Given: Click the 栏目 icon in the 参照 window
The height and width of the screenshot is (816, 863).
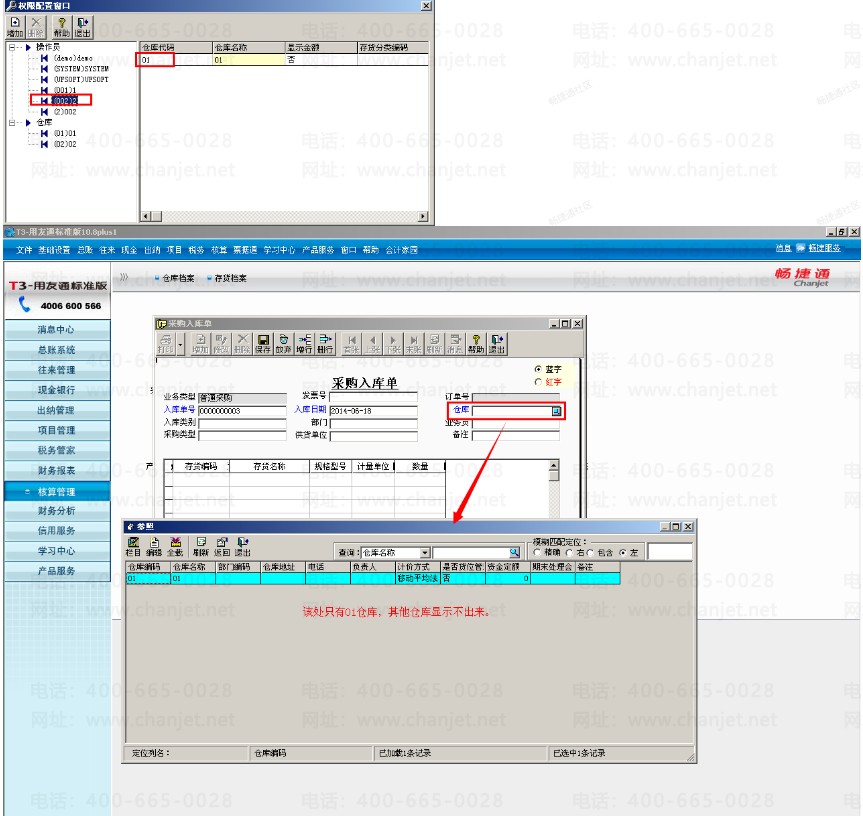Looking at the screenshot, I should (133, 547).
